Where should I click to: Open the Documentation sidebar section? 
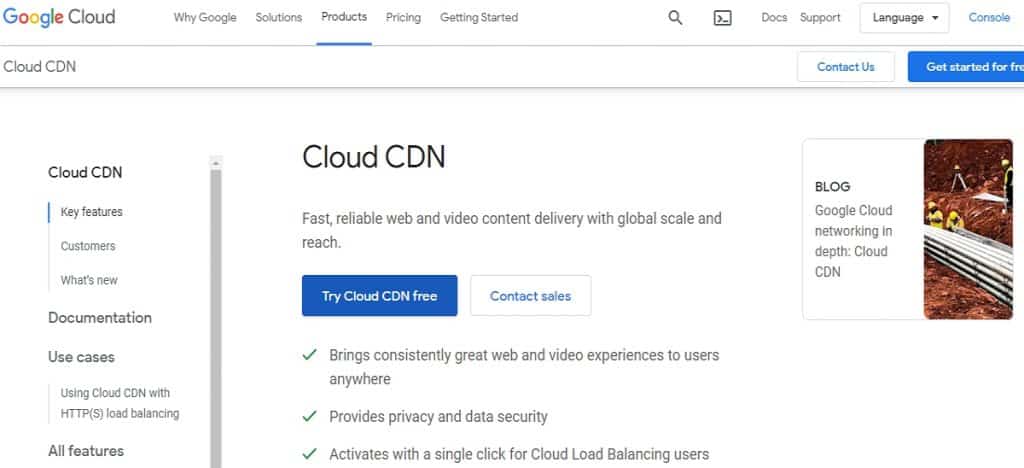pos(100,318)
